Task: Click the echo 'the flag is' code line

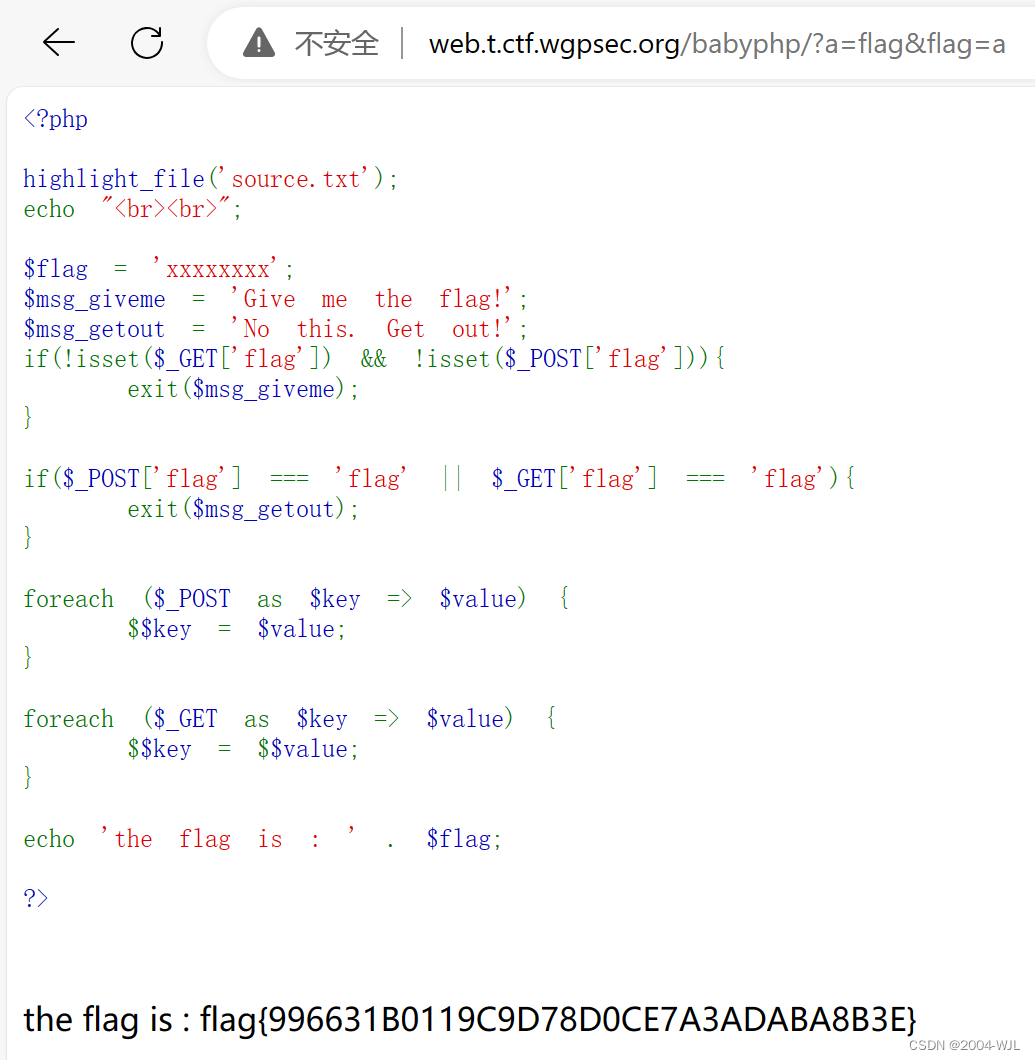Action: [x=260, y=838]
